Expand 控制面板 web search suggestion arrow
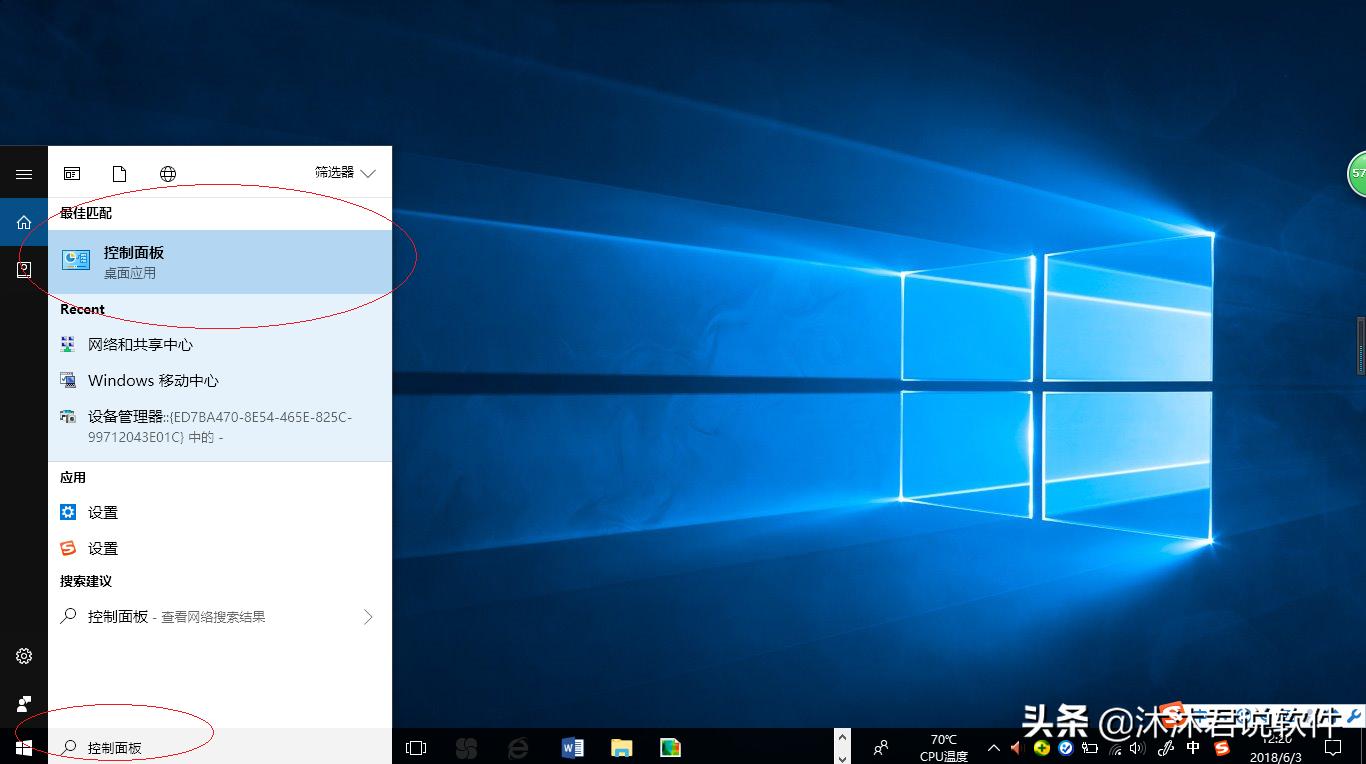The height and width of the screenshot is (764, 1366). click(368, 617)
